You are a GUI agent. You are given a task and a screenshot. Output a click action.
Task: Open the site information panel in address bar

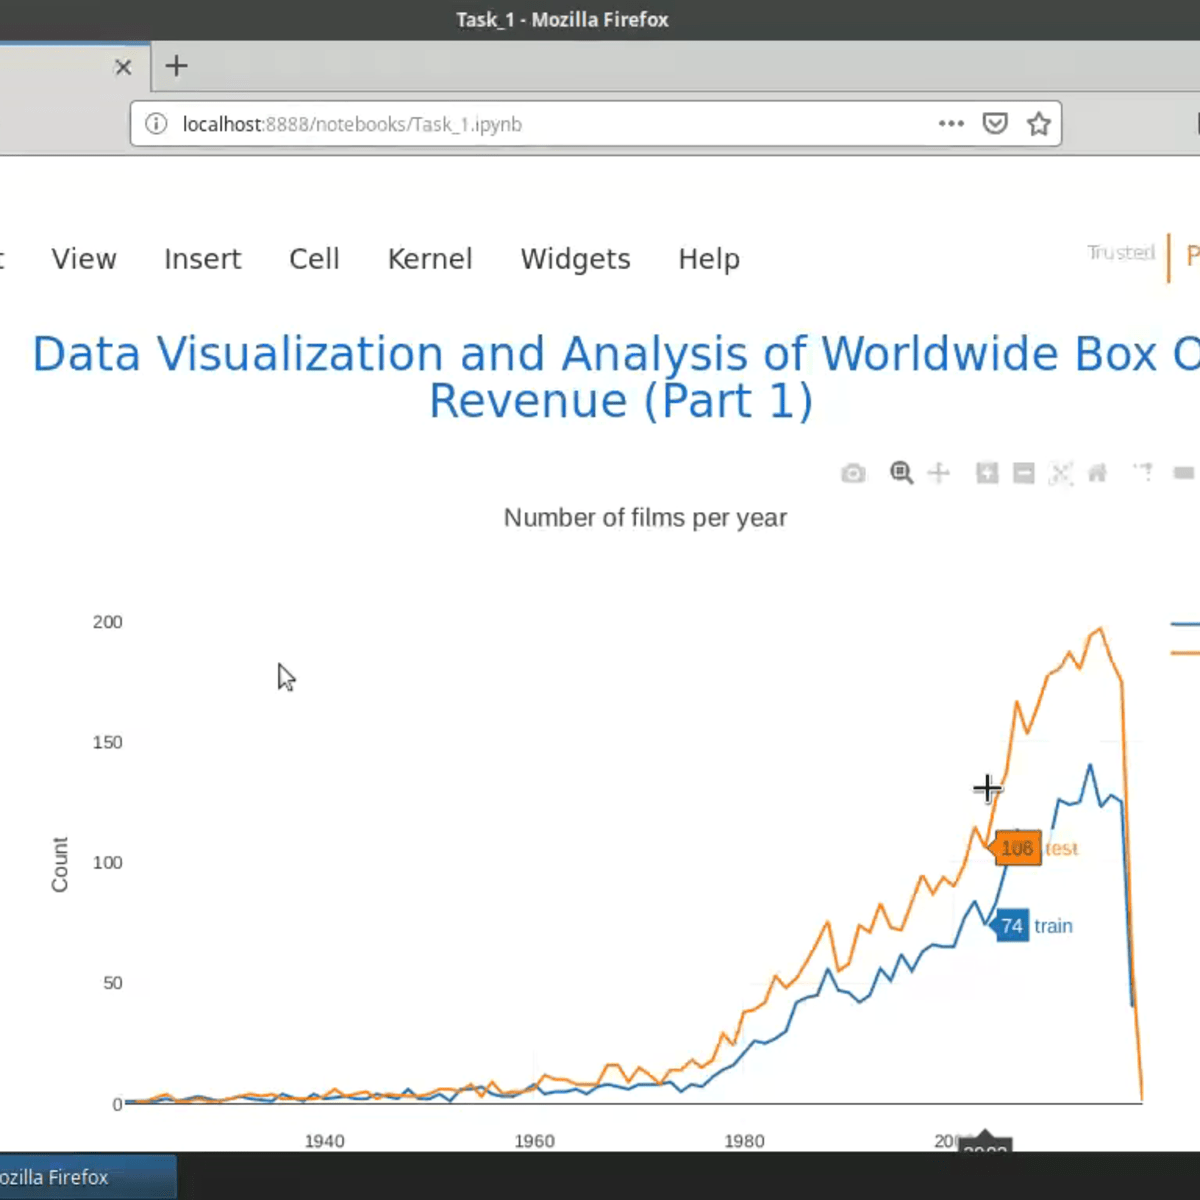coord(155,123)
